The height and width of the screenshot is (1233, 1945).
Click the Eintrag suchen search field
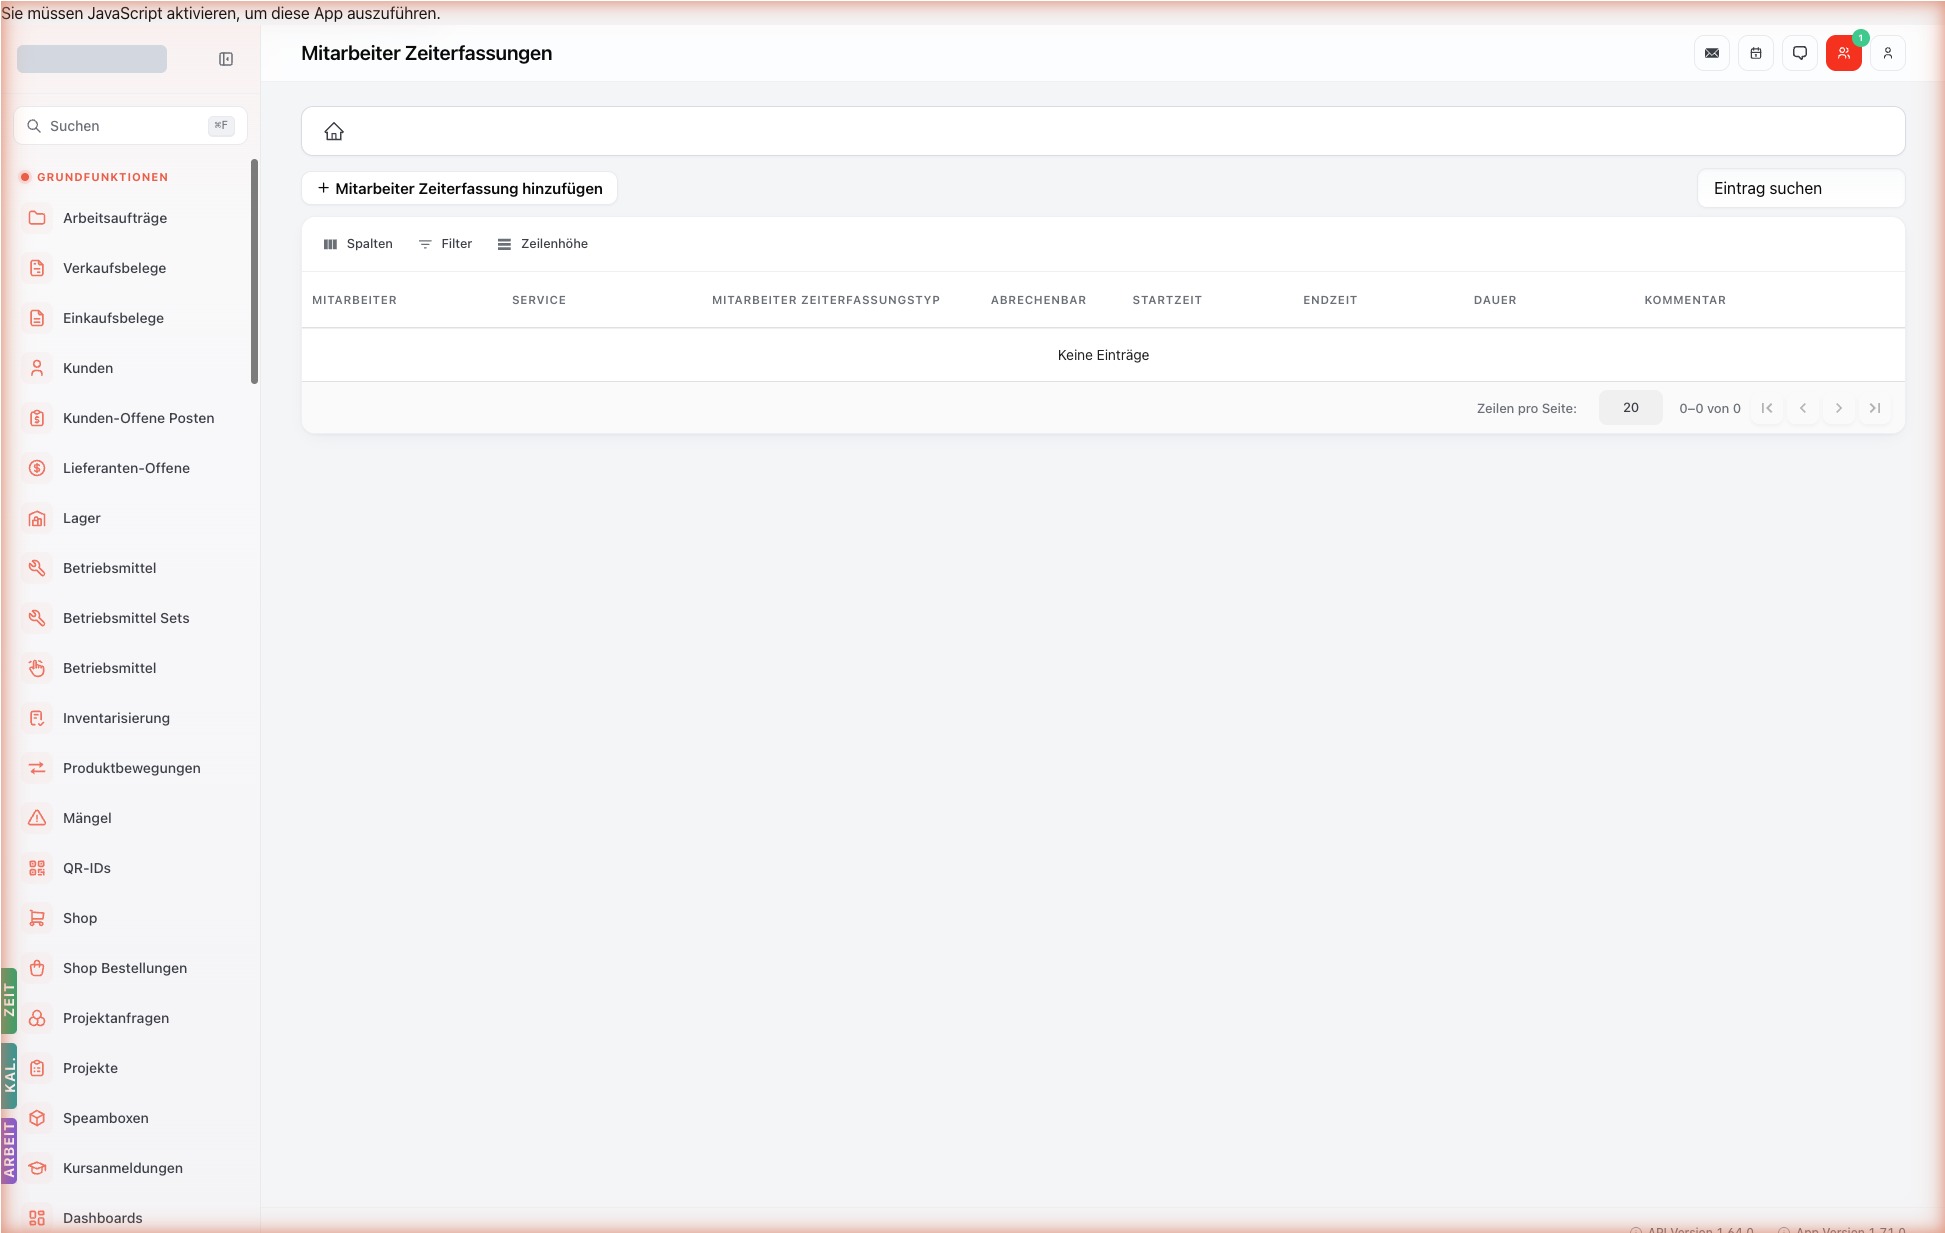click(x=1801, y=188)
